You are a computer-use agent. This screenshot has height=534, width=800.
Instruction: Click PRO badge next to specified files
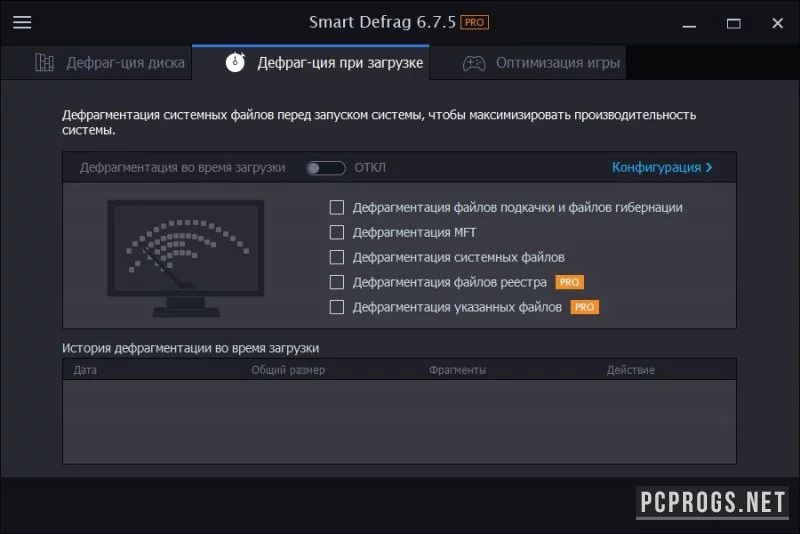pos(585,307)
